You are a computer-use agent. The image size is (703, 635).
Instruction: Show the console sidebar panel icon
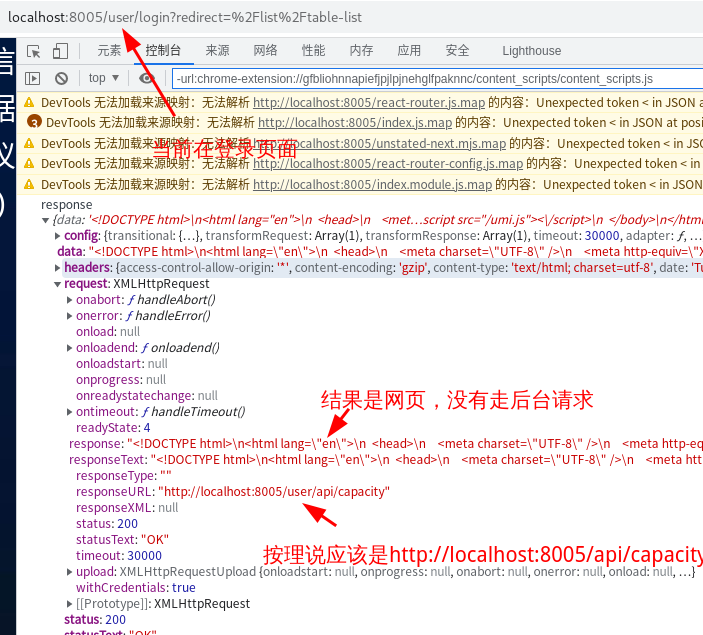[33, 78]
